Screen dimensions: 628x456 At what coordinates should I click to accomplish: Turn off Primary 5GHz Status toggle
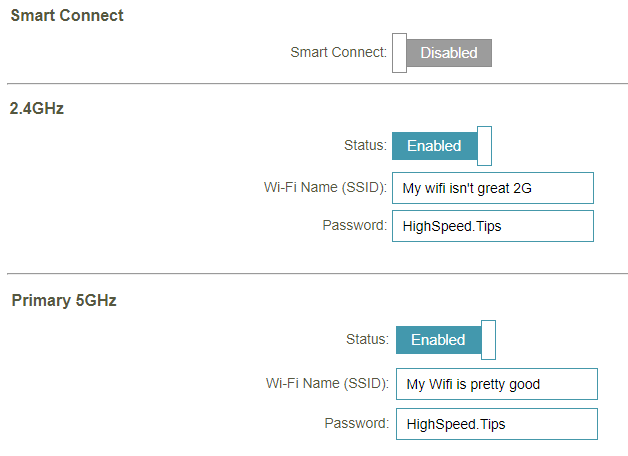pyautogui.click(x=446, y=340)
